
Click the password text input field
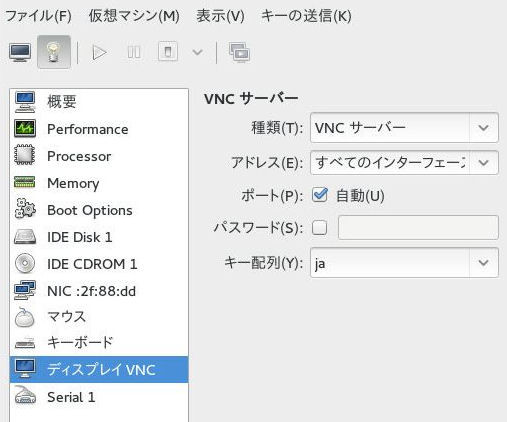pyautogui.click(x=418, y=228)
